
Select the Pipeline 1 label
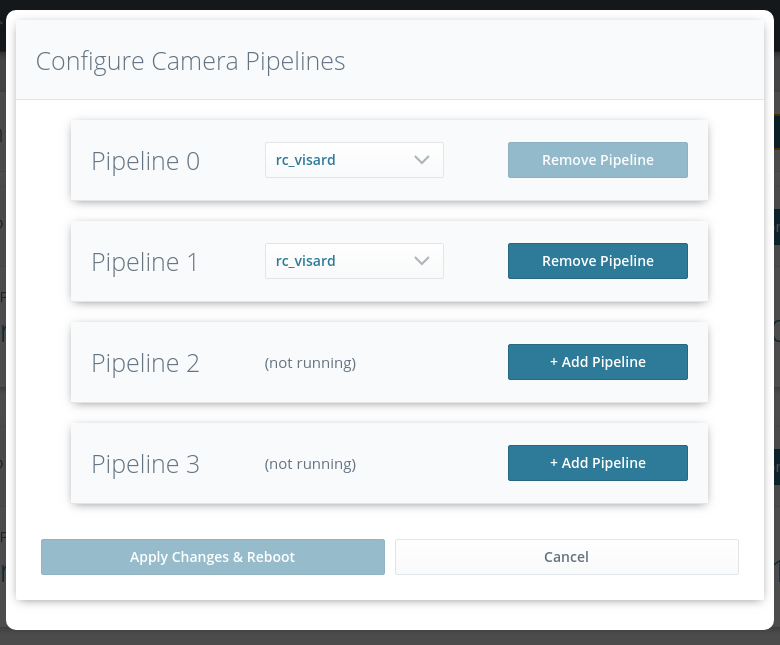(x=145, y=262)
